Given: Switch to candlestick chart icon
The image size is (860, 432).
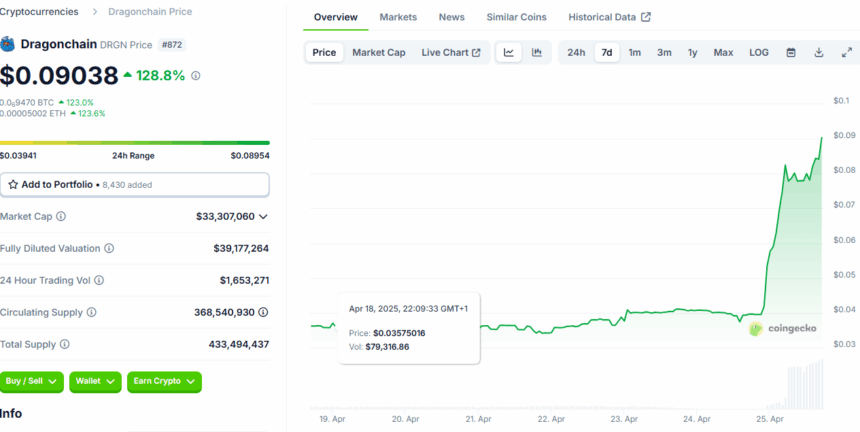Looking at the screenshot, I should tap(537, 52).
